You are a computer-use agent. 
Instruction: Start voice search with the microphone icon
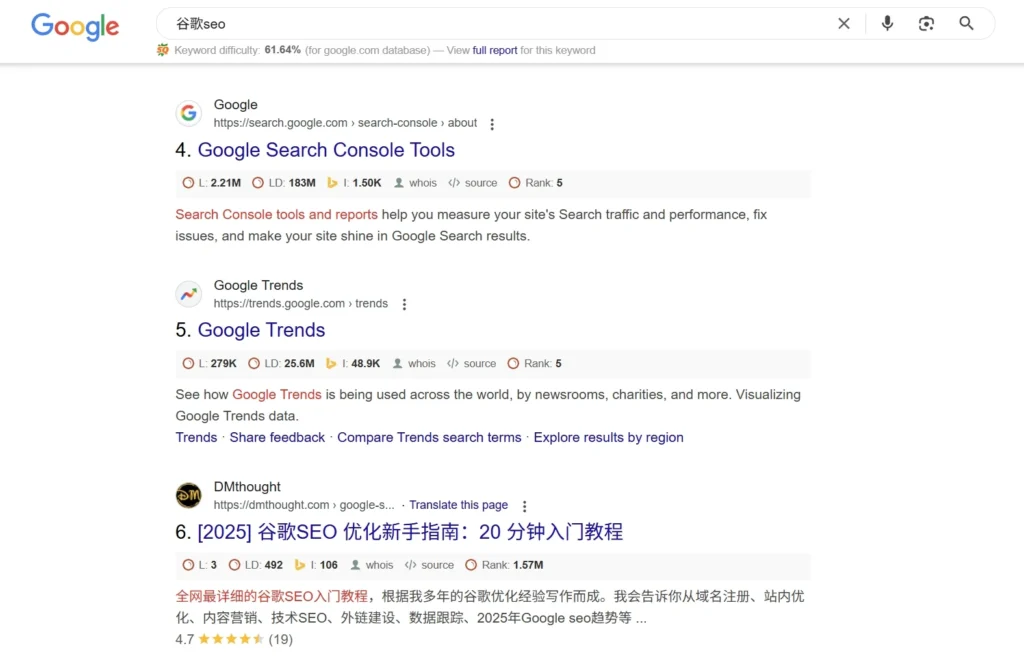pyautogui.click(x=887, y=23)
